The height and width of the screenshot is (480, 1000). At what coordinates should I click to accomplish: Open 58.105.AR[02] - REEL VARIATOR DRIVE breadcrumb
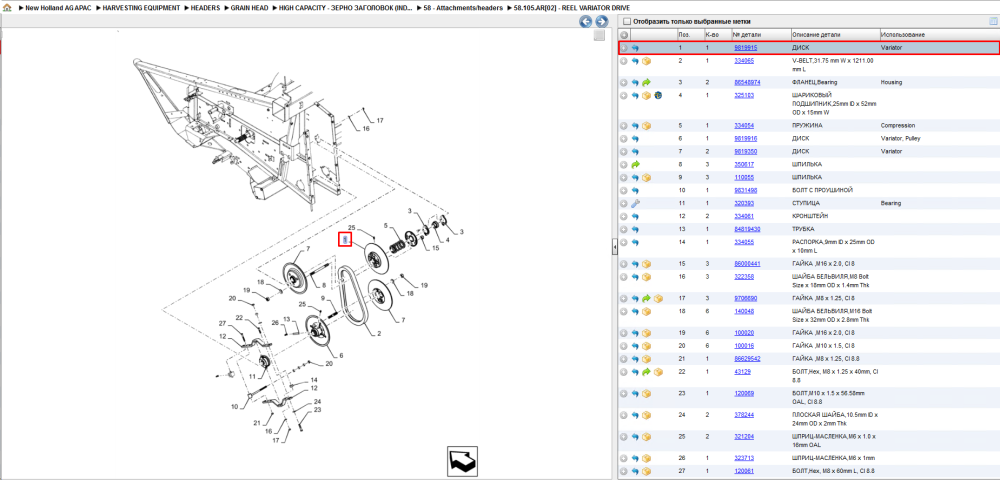click(571, 8)
